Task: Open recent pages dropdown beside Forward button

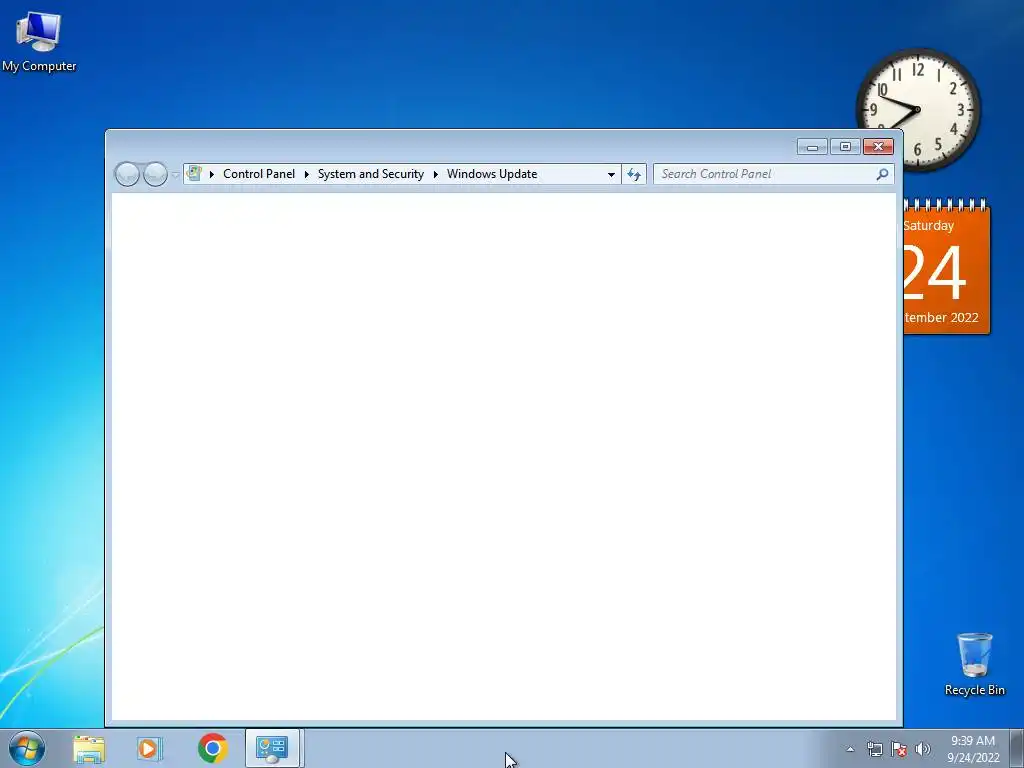Action: (175, 175)
